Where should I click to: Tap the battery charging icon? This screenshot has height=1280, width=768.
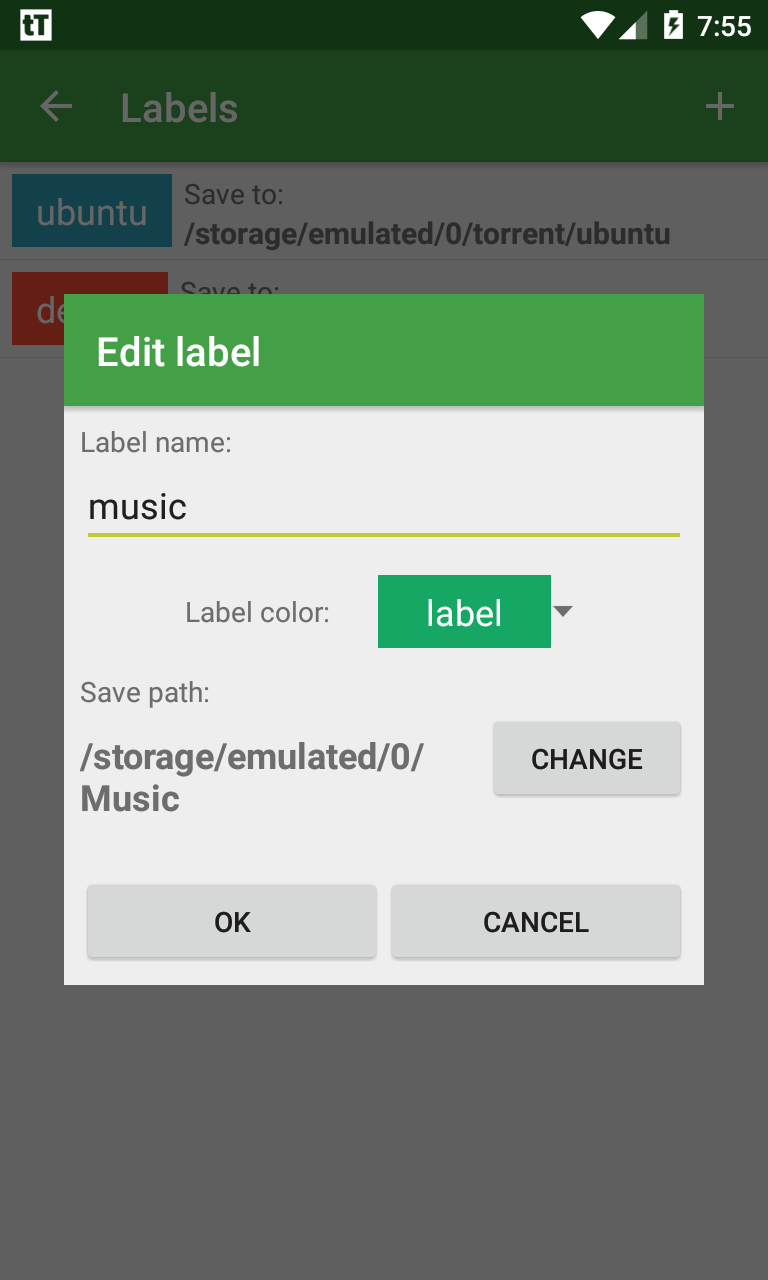[x=674, y=25]
